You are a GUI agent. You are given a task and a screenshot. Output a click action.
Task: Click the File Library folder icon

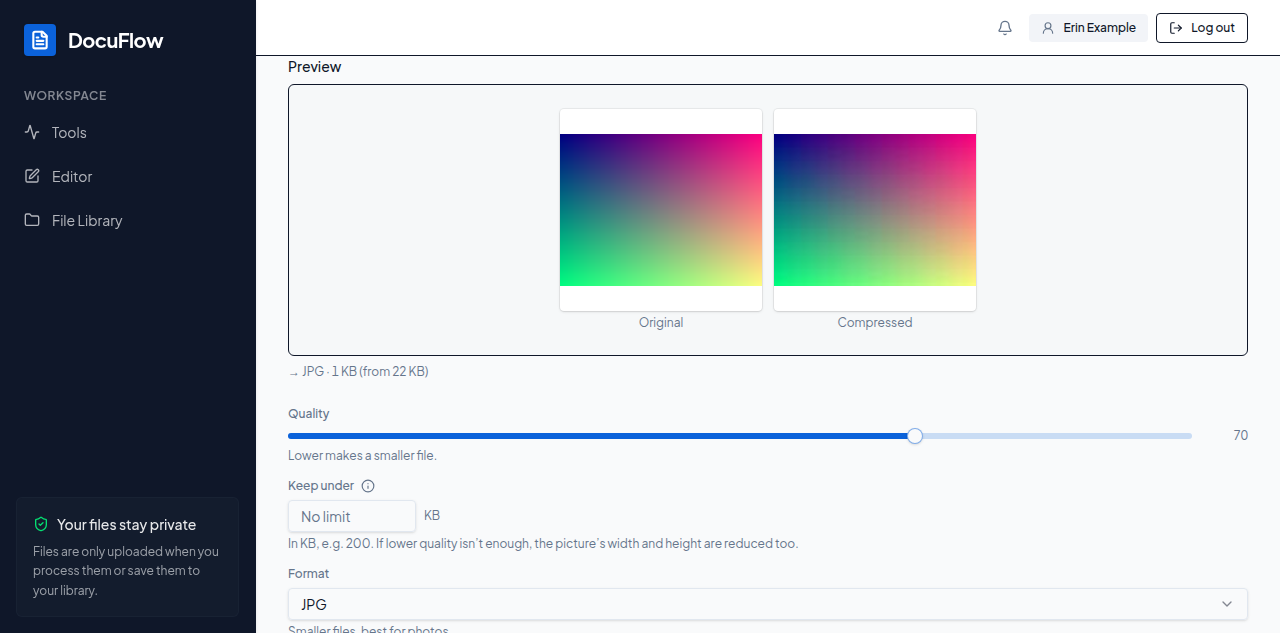32,220
